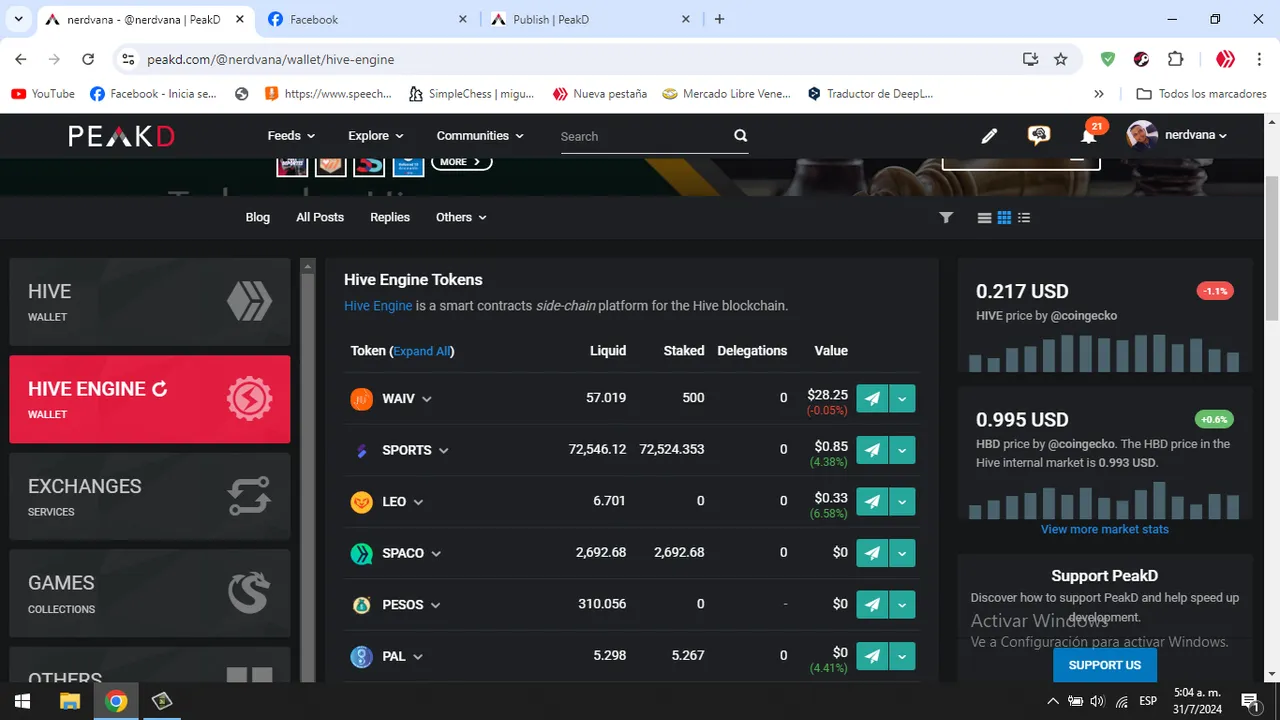Expand LEO token details chevron
The image size is (1280, 720).
pyautogui.click(x=418, y=502)
